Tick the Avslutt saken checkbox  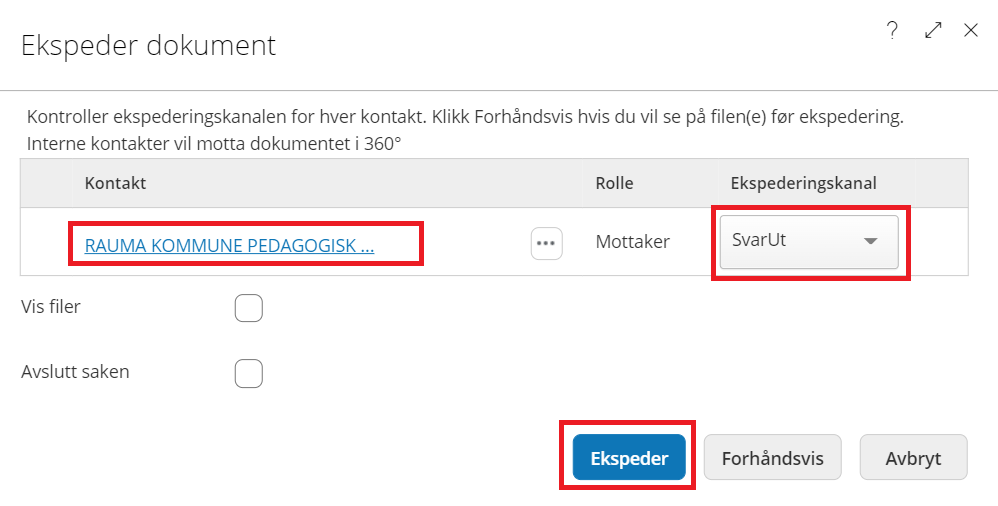click(249, 374)
